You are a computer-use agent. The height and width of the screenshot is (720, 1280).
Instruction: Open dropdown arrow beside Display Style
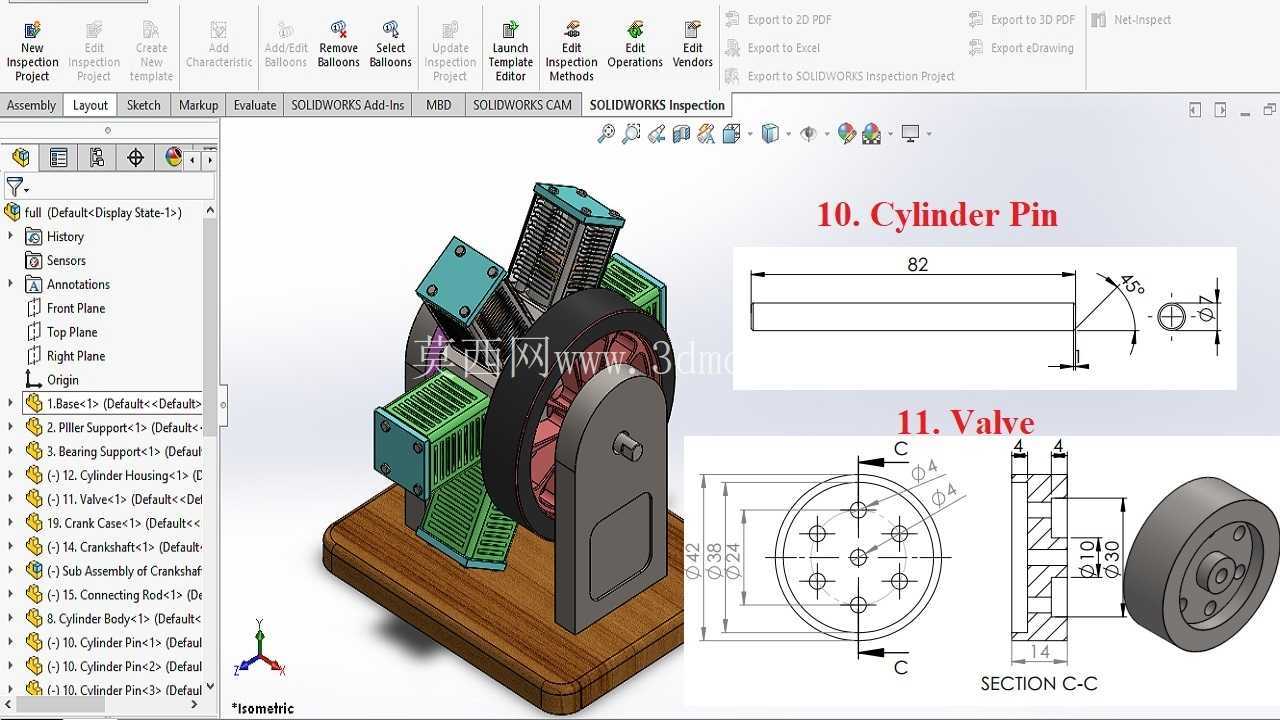(x=788, y=134)
